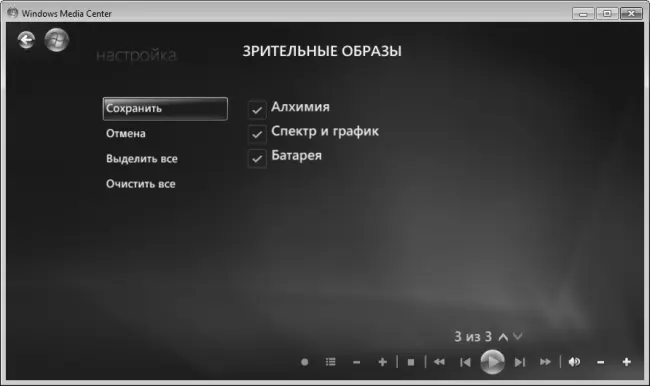
Task: Open the Windows Media Center start orb
Action: pos(56,40)
